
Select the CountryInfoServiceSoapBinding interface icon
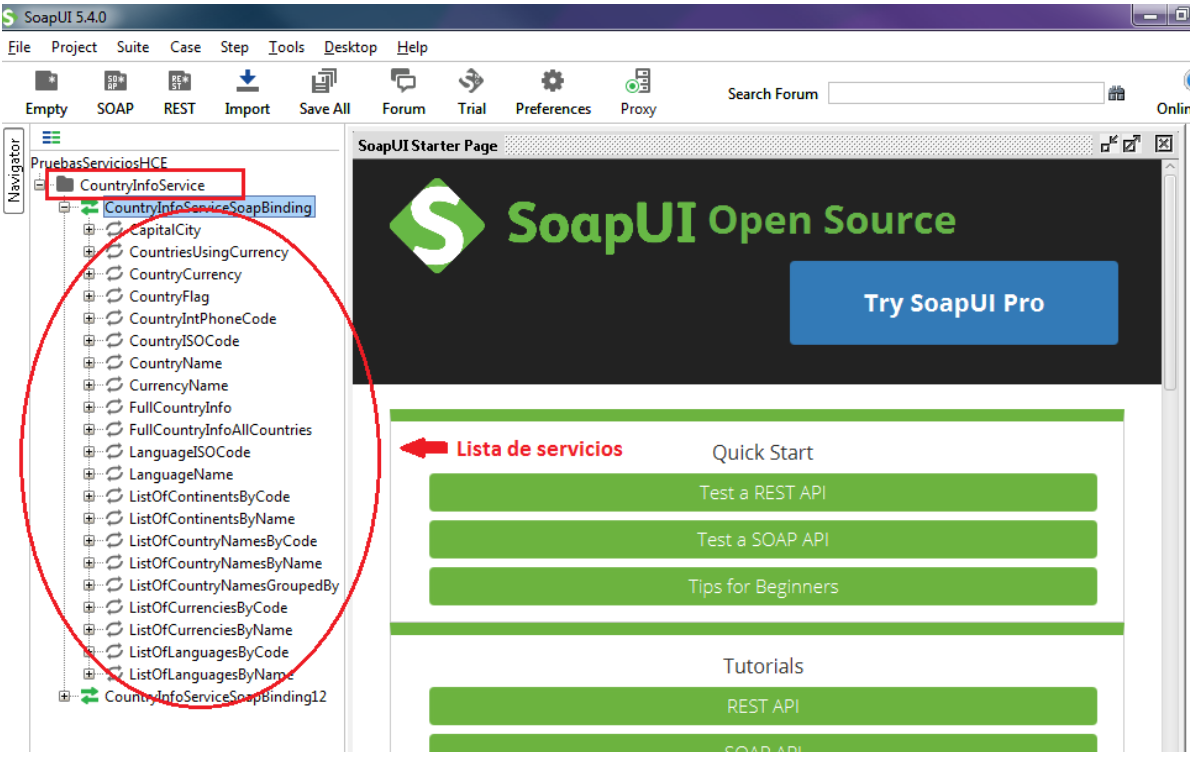click(91, 207)
